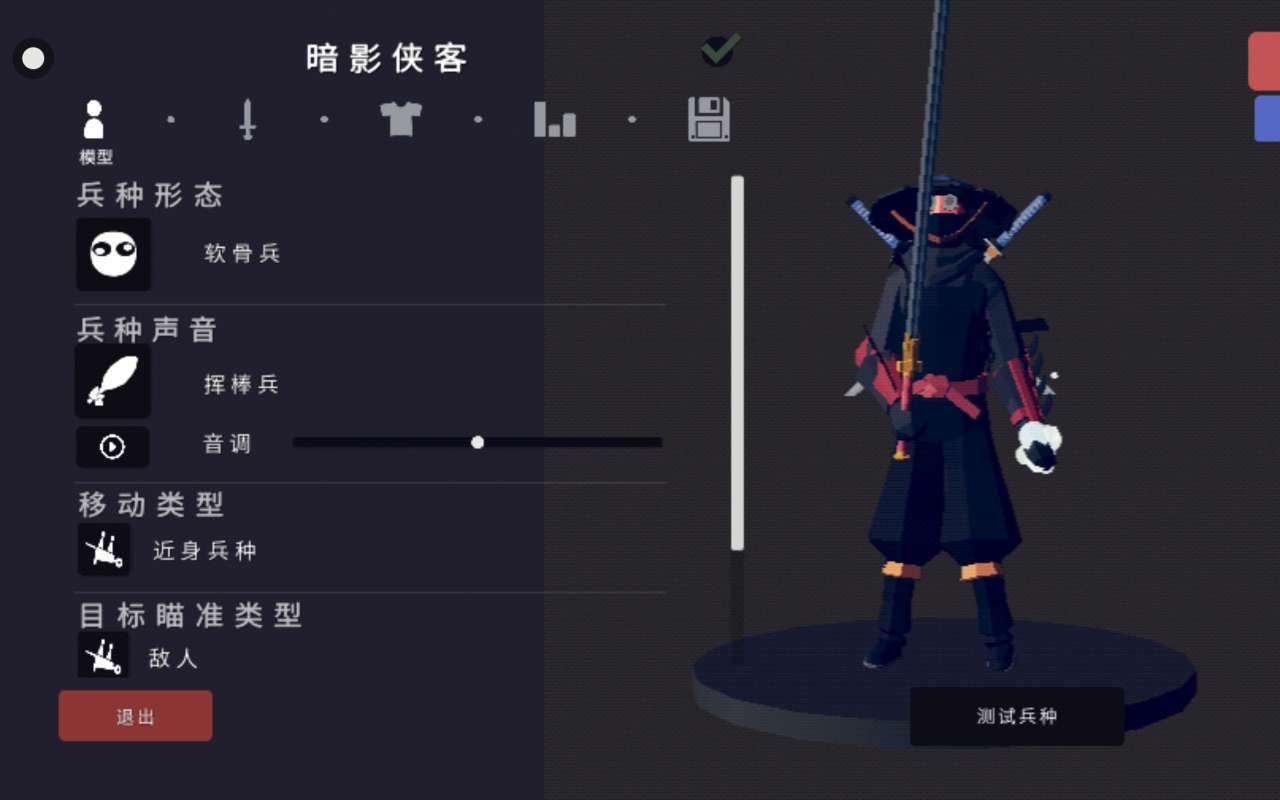
Task: Click the green checkmark confirm icon
Action: click(720, 49)
